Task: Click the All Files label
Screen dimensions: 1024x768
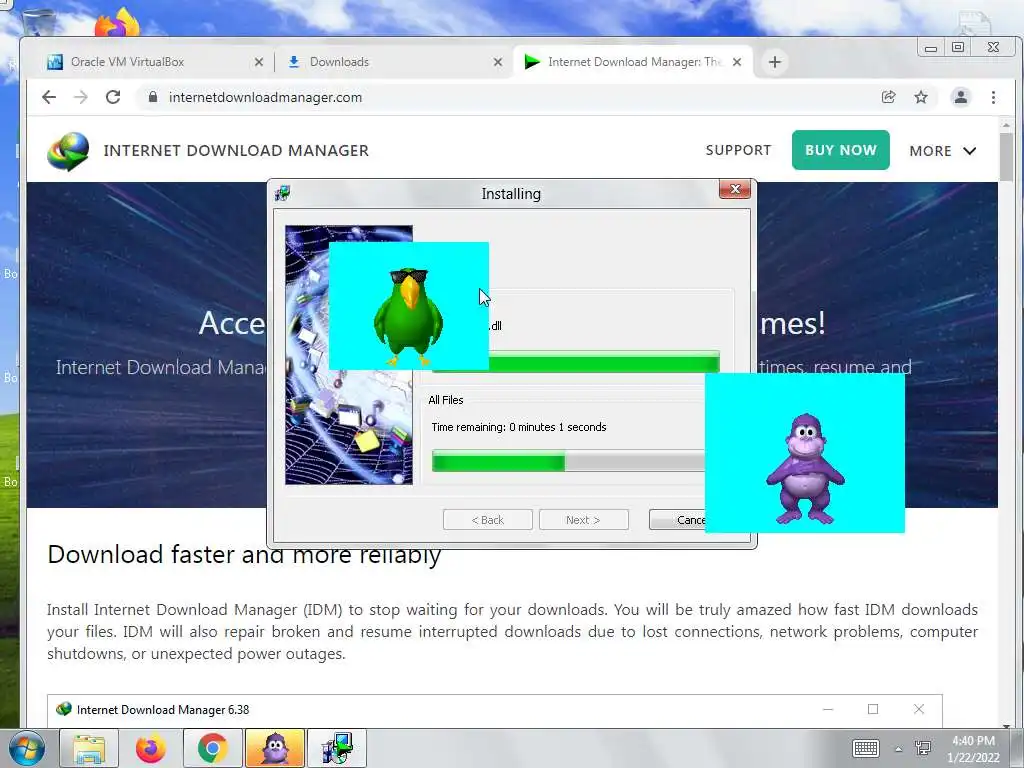Action: click(x=446, y=400)
